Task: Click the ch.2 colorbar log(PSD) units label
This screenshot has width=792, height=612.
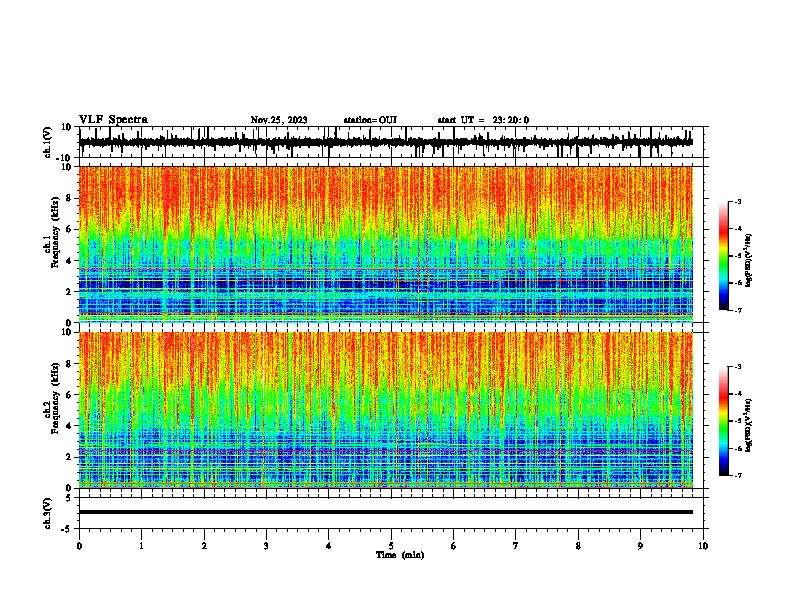Action: [749, 426]
